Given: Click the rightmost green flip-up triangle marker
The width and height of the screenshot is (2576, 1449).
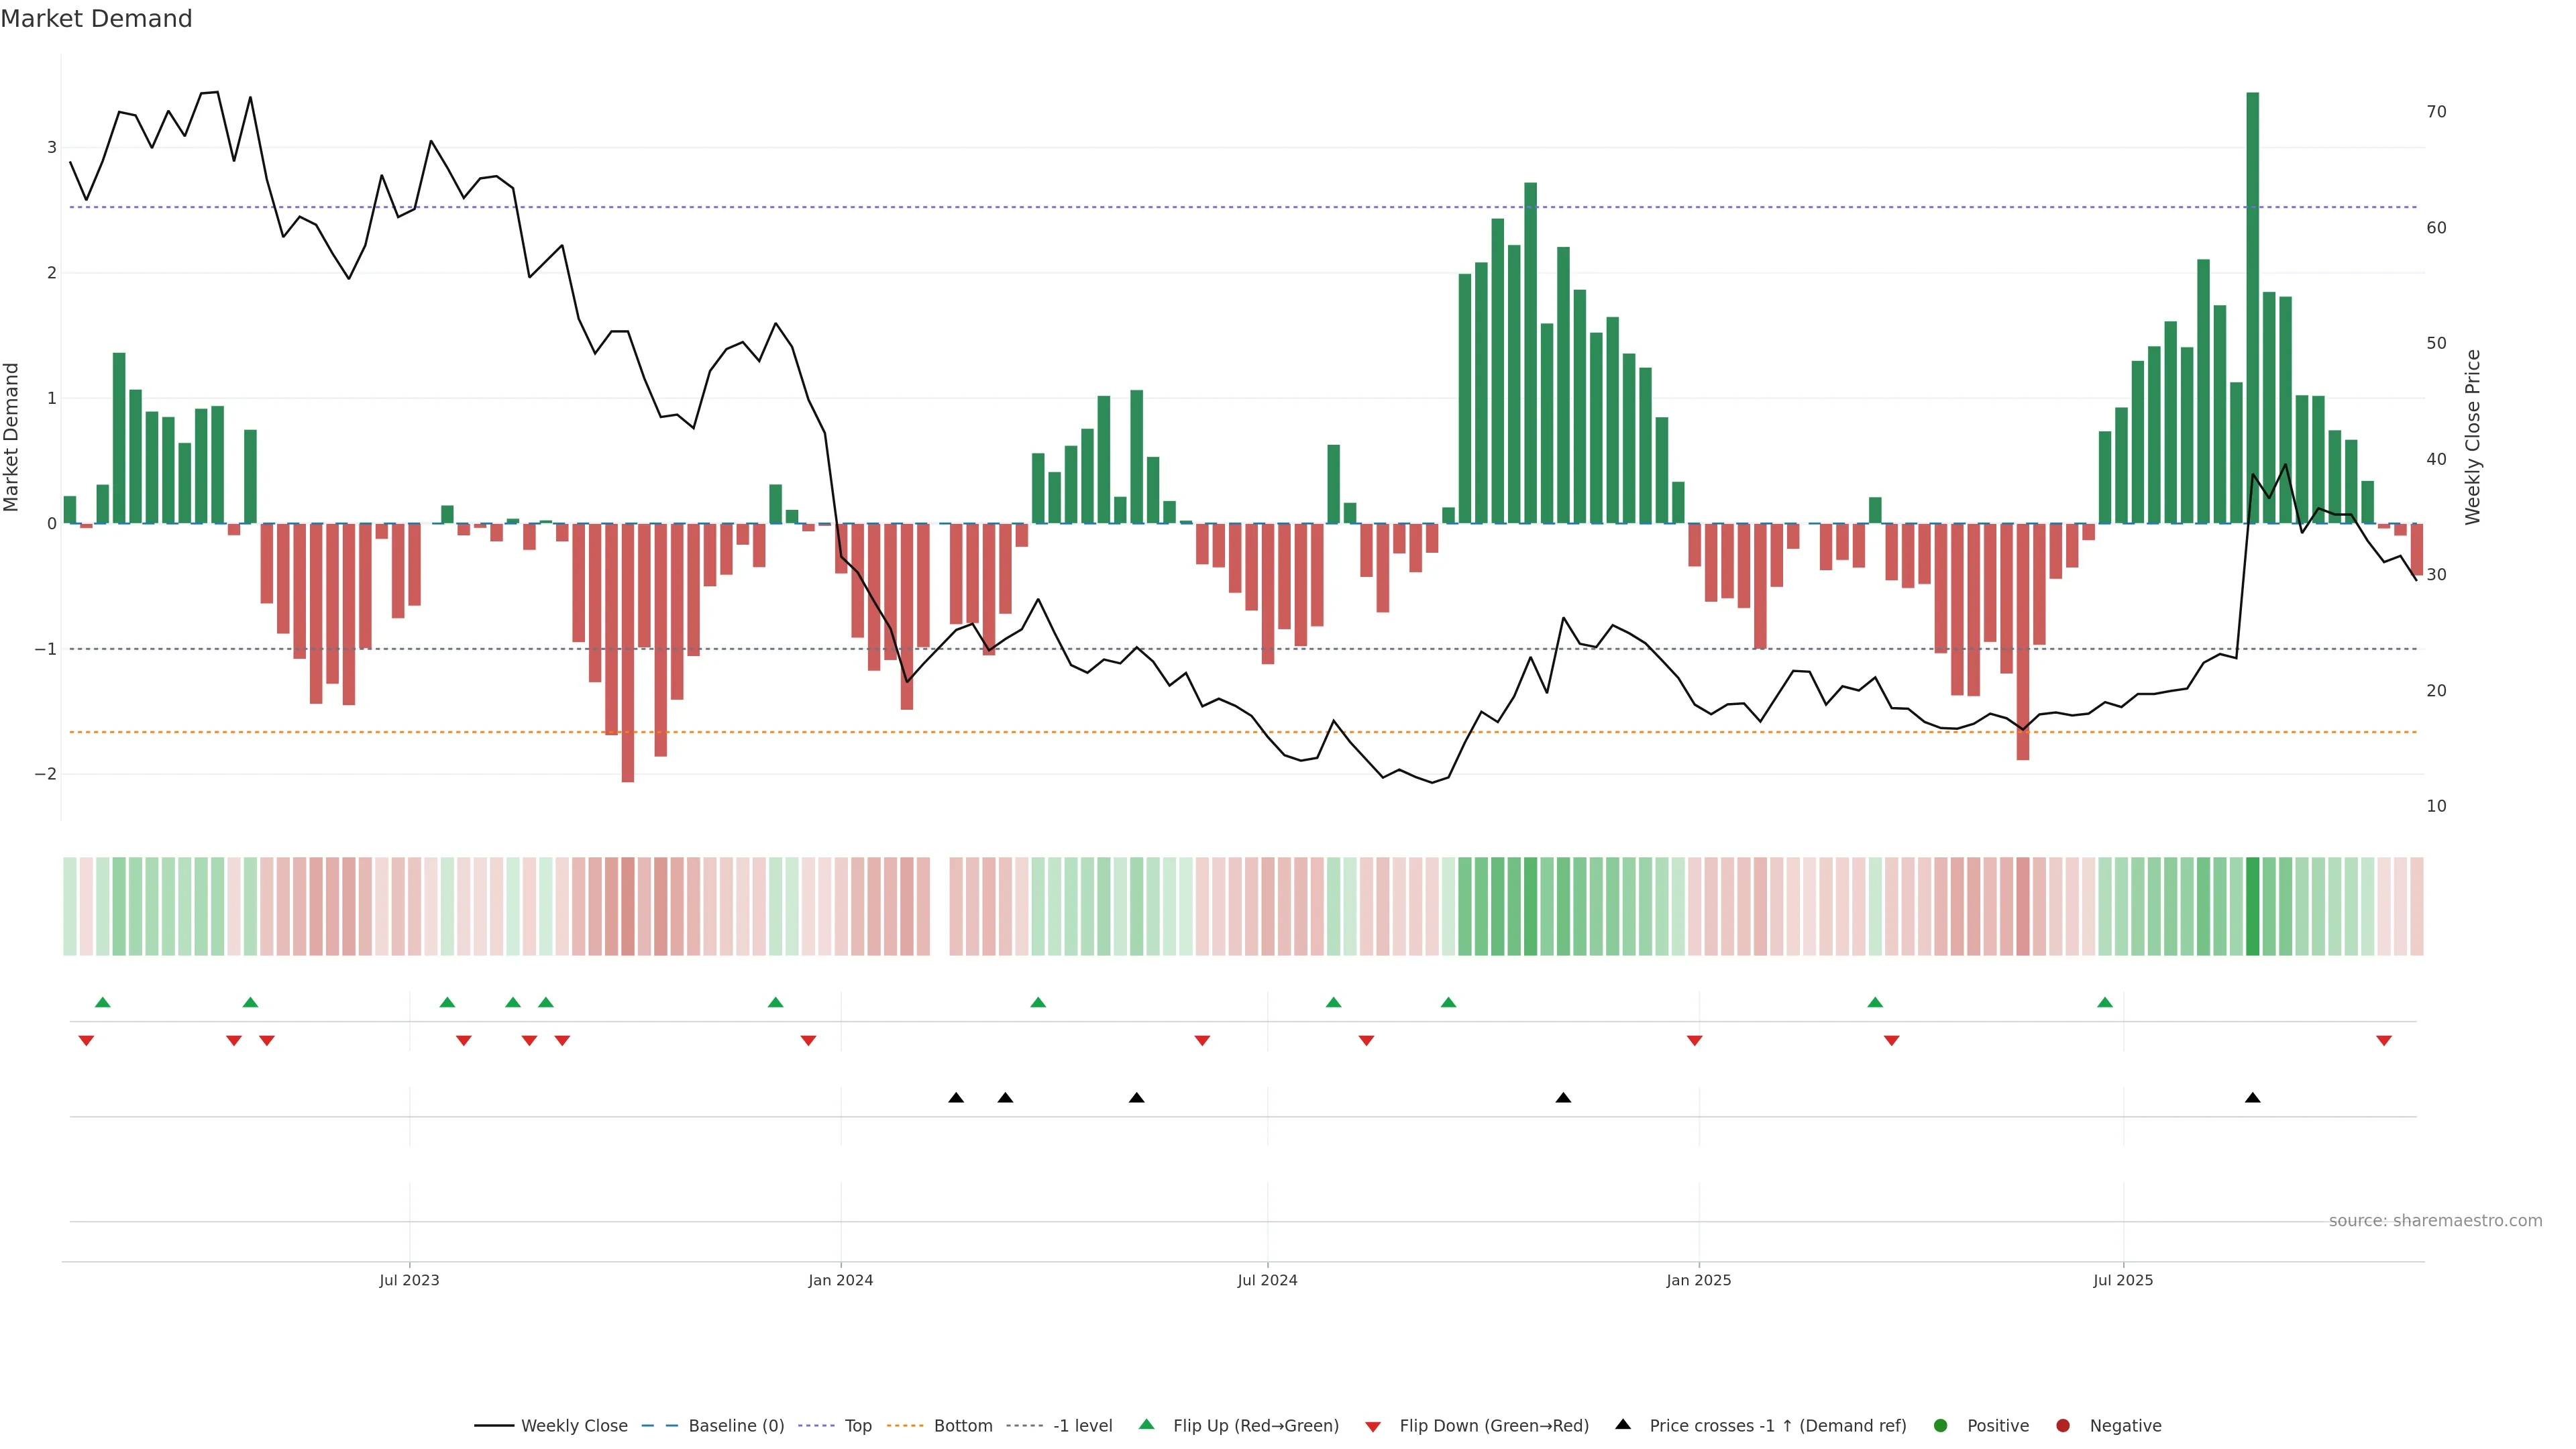Looking at the screenshot, I should (2105, 1002).
